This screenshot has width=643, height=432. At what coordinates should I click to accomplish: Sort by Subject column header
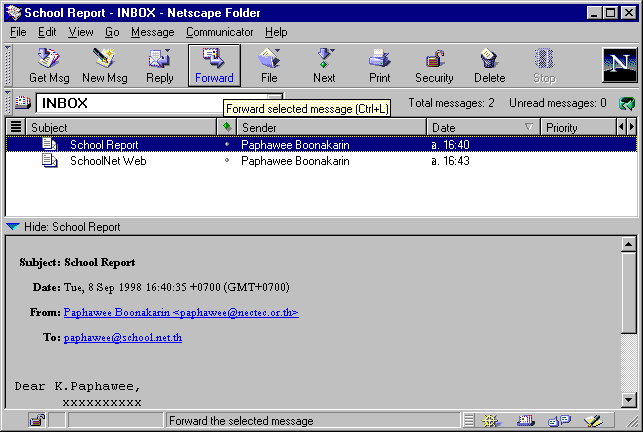click(x=121, y=127)
